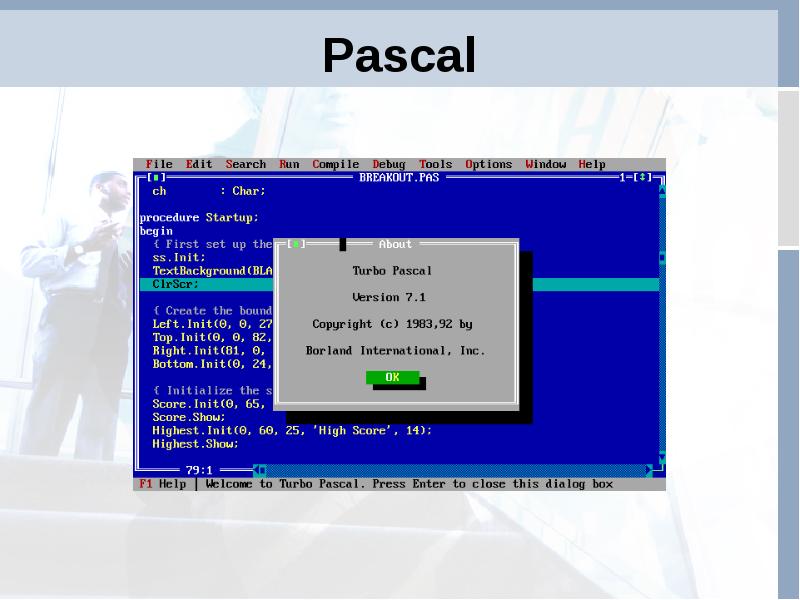The width and height of the screenshot is (800, 600).
Task: Open the Search menu
Action: pos(246,164)
